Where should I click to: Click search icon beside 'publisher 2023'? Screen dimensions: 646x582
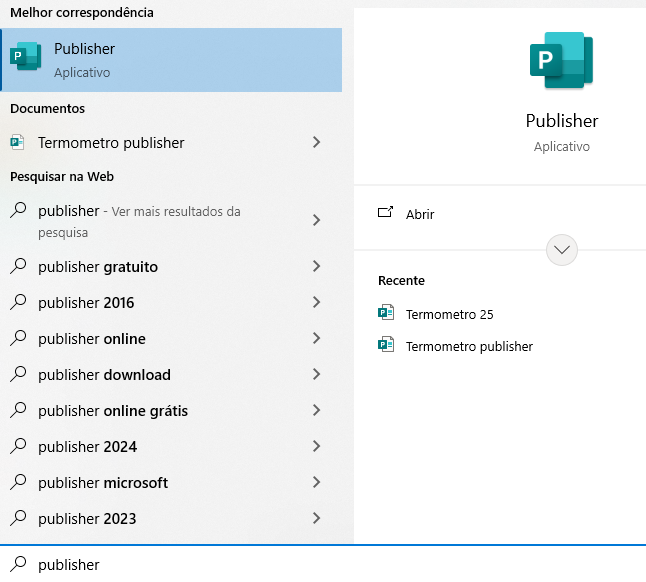[18, 518]
